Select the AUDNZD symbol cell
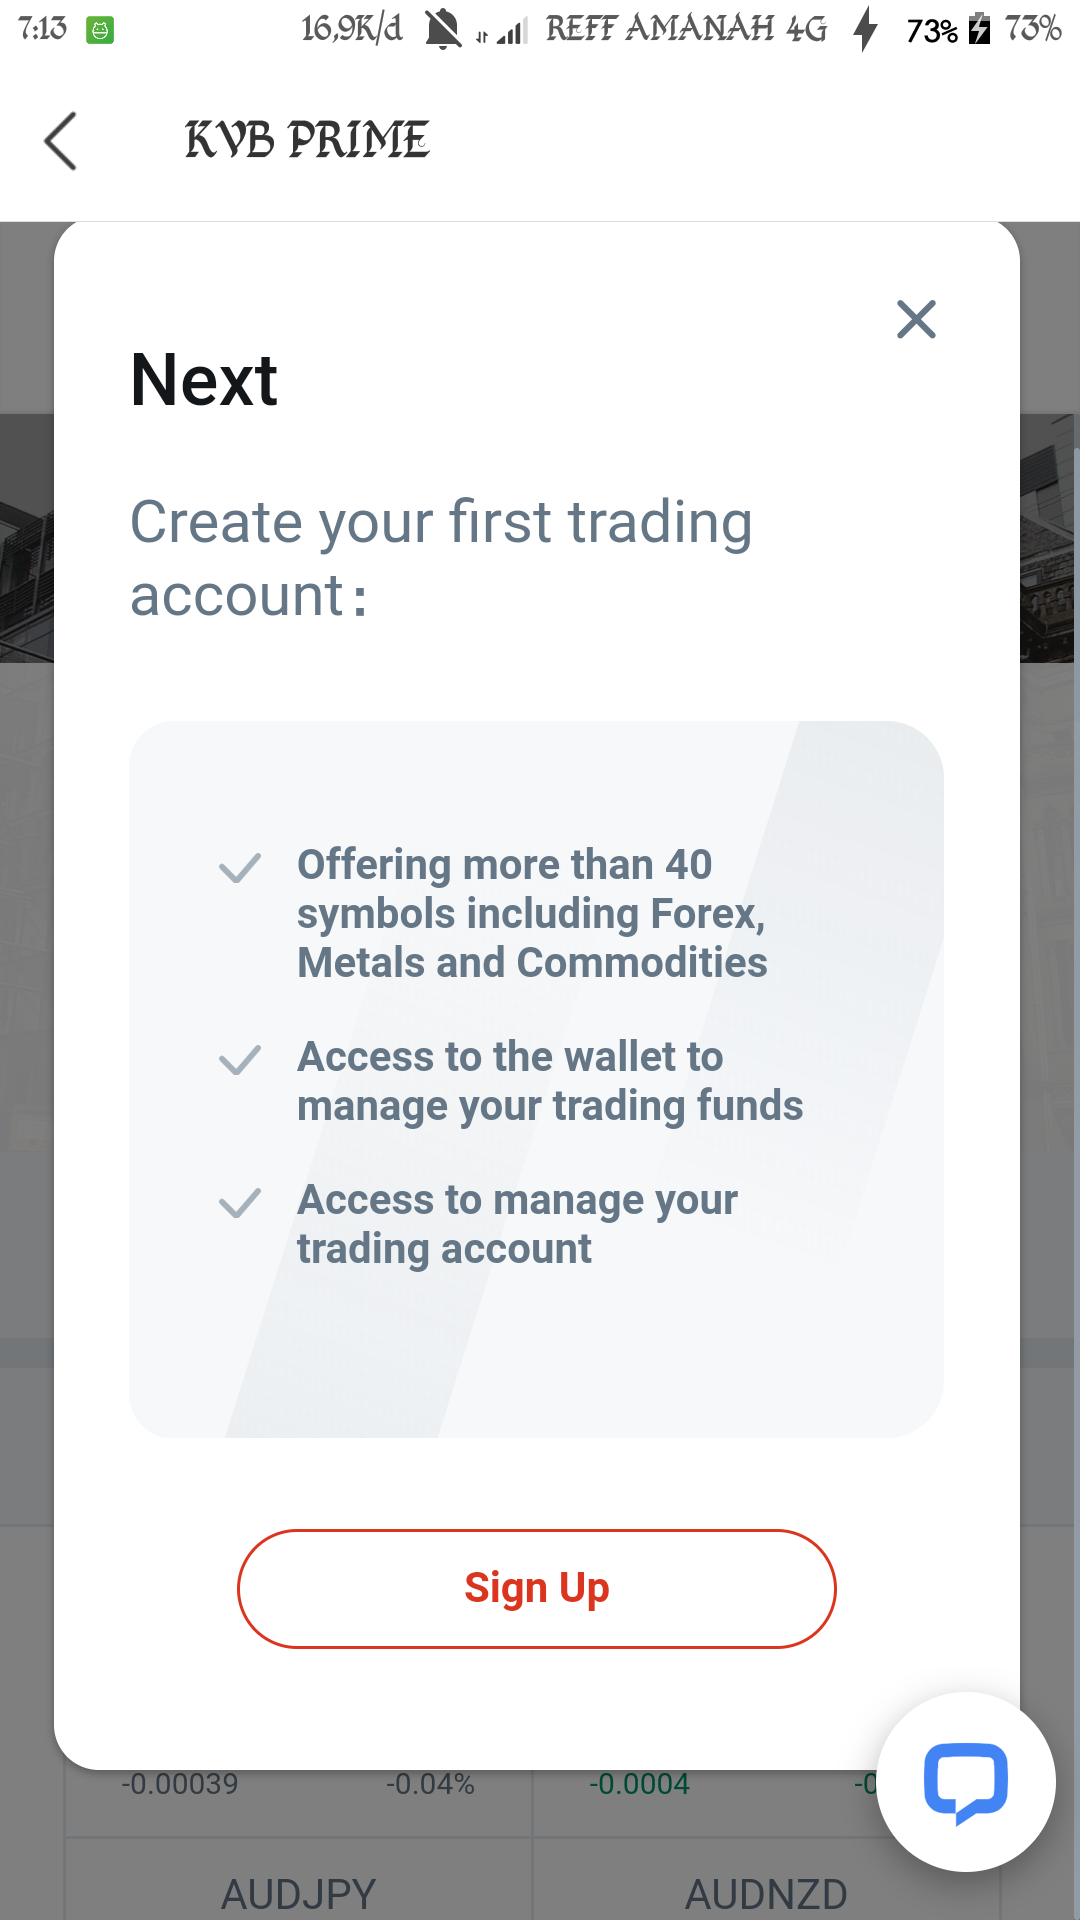The image size is (1080, 1920). 767,1880
